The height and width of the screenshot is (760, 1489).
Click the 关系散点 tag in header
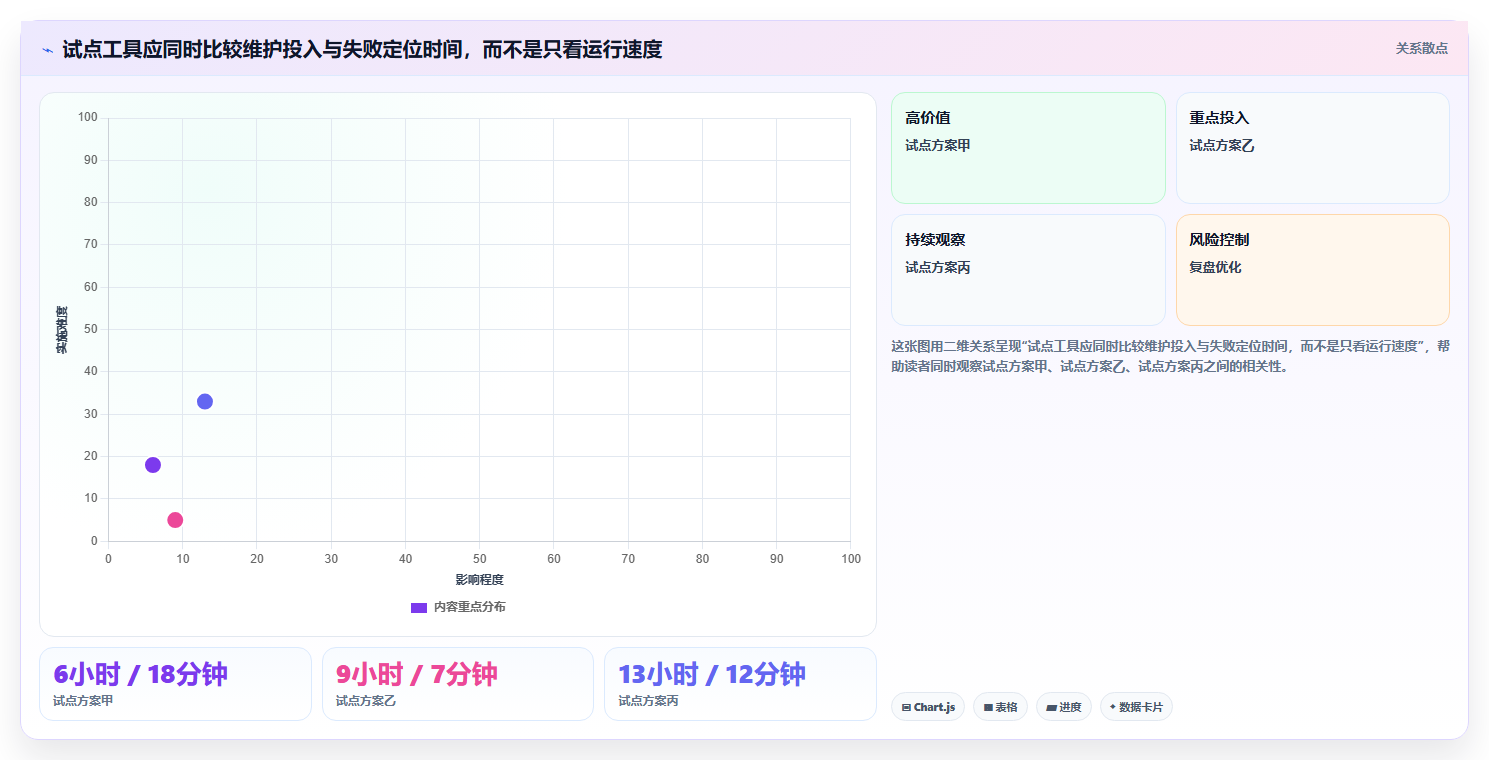point(1421,48)
